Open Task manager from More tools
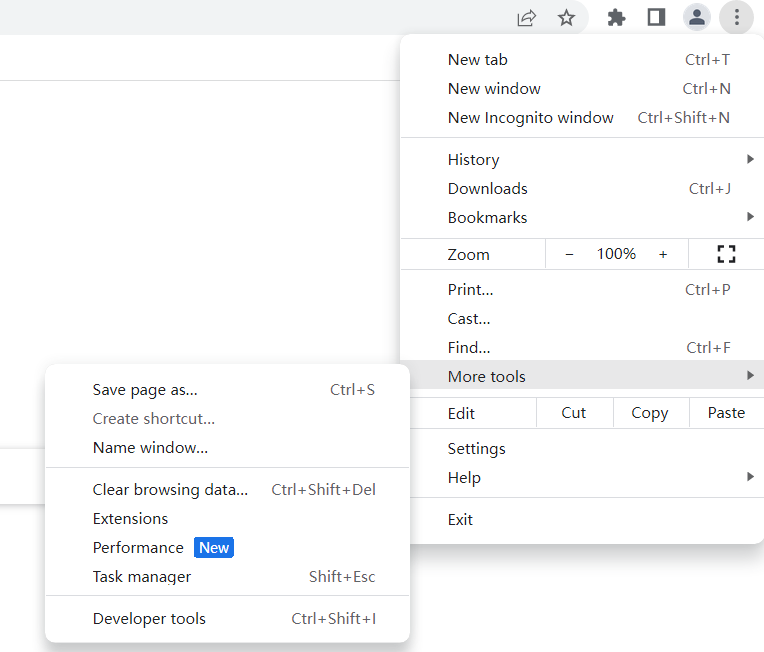Screen dimensions: 764x652 click(x=228, y=576)
